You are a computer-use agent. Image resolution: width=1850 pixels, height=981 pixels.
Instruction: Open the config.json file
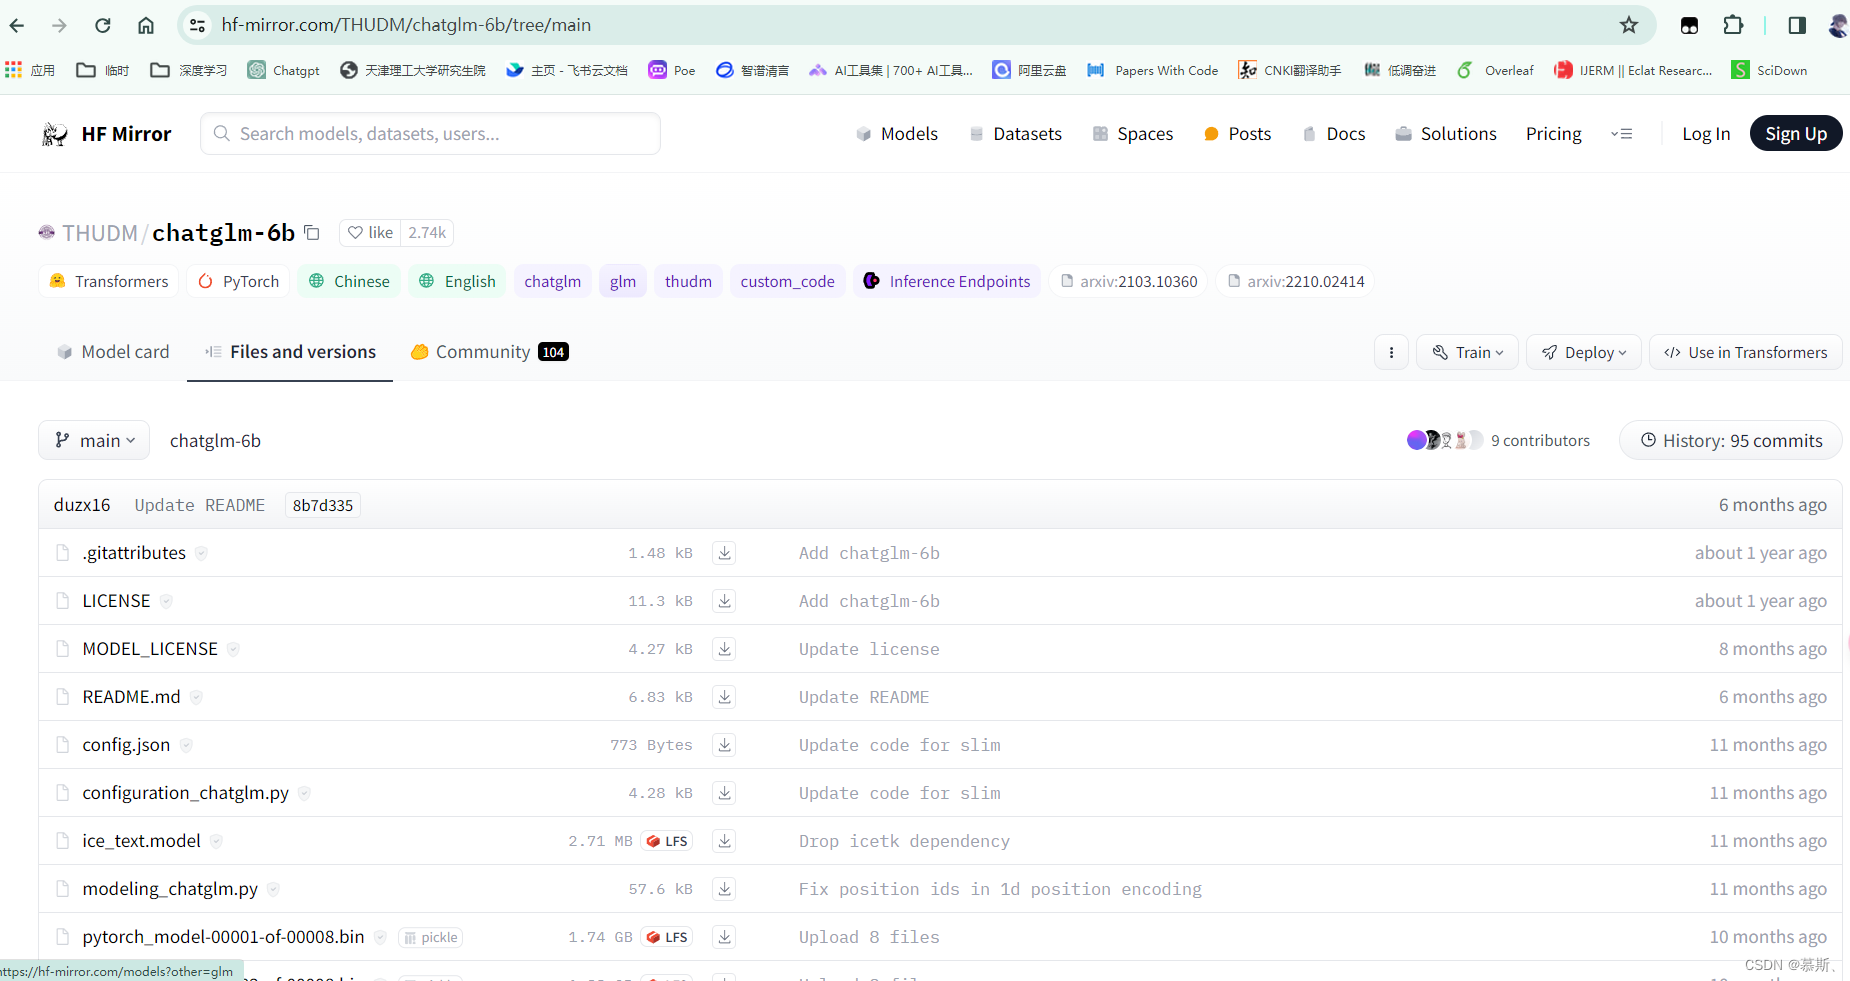(126, 745)
